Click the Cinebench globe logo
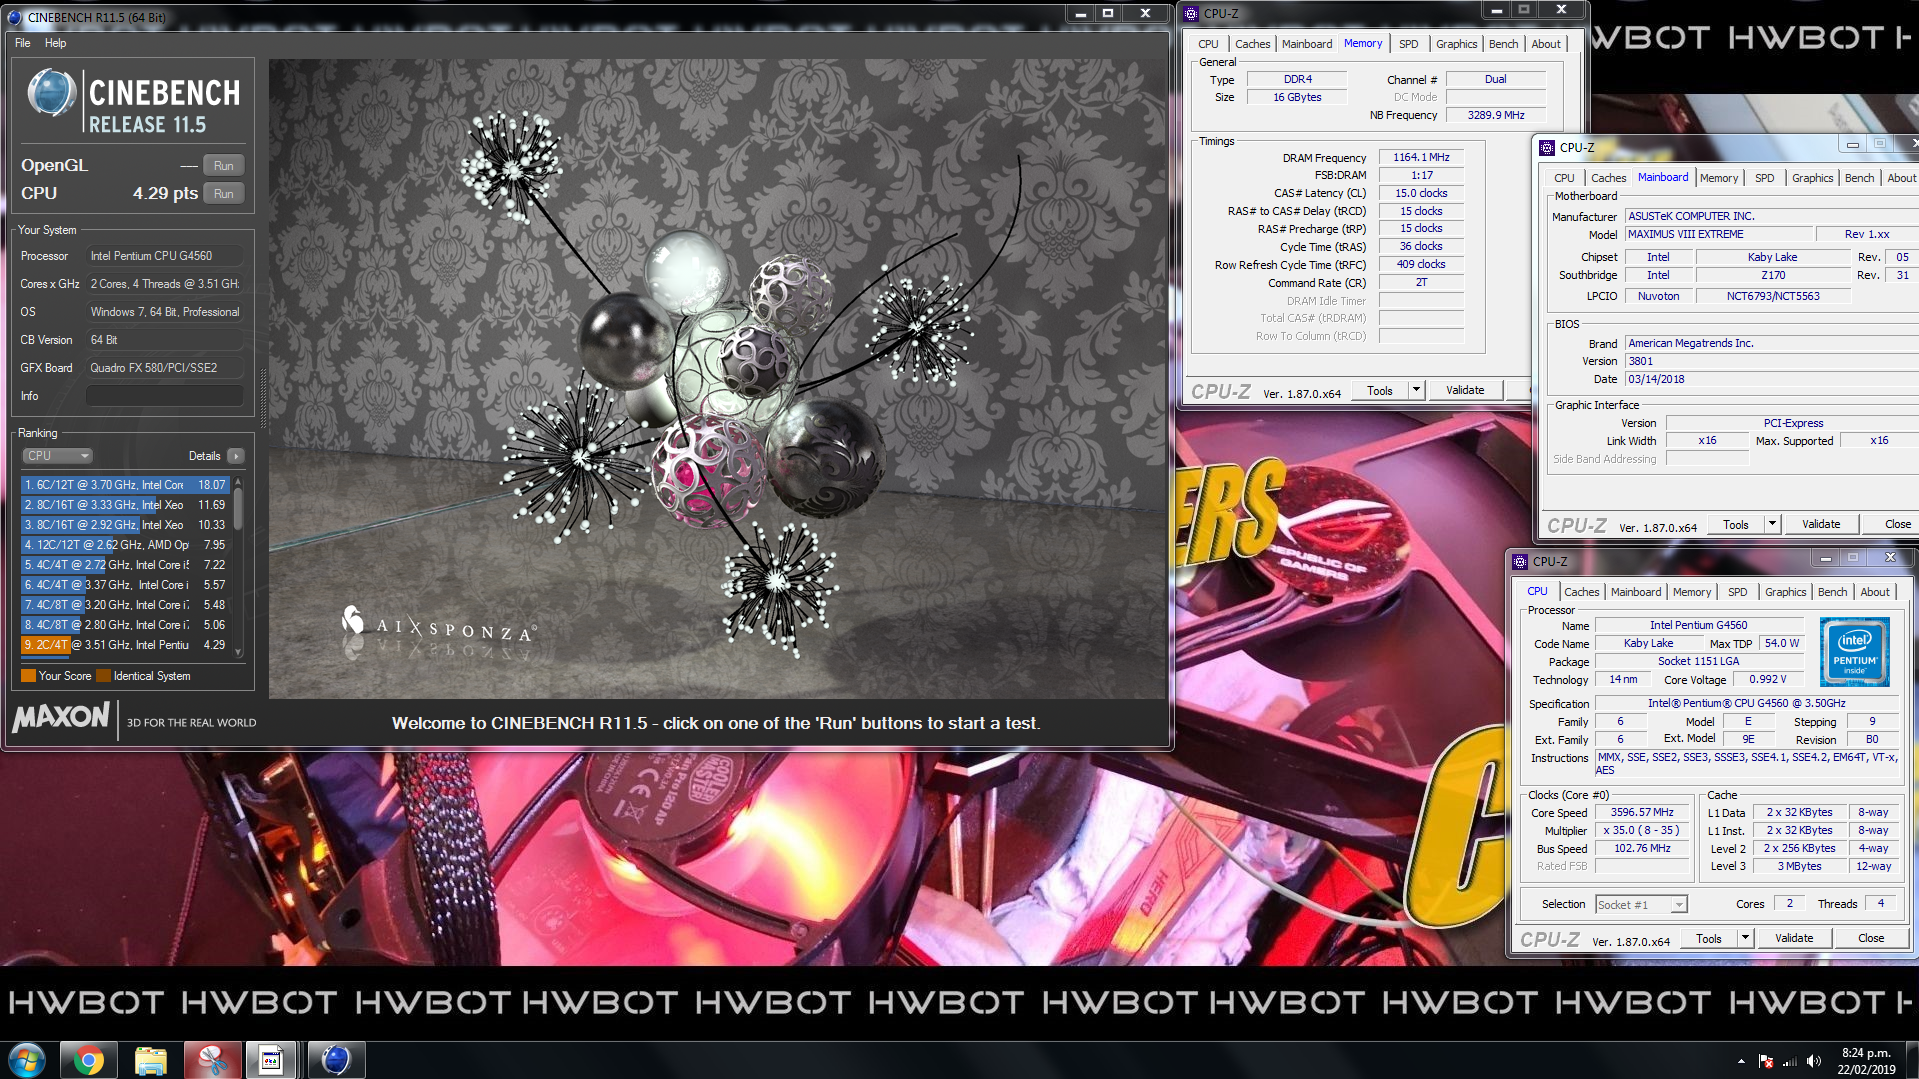Screen dimensions: 1919x1079 click(x=51, y=93)
